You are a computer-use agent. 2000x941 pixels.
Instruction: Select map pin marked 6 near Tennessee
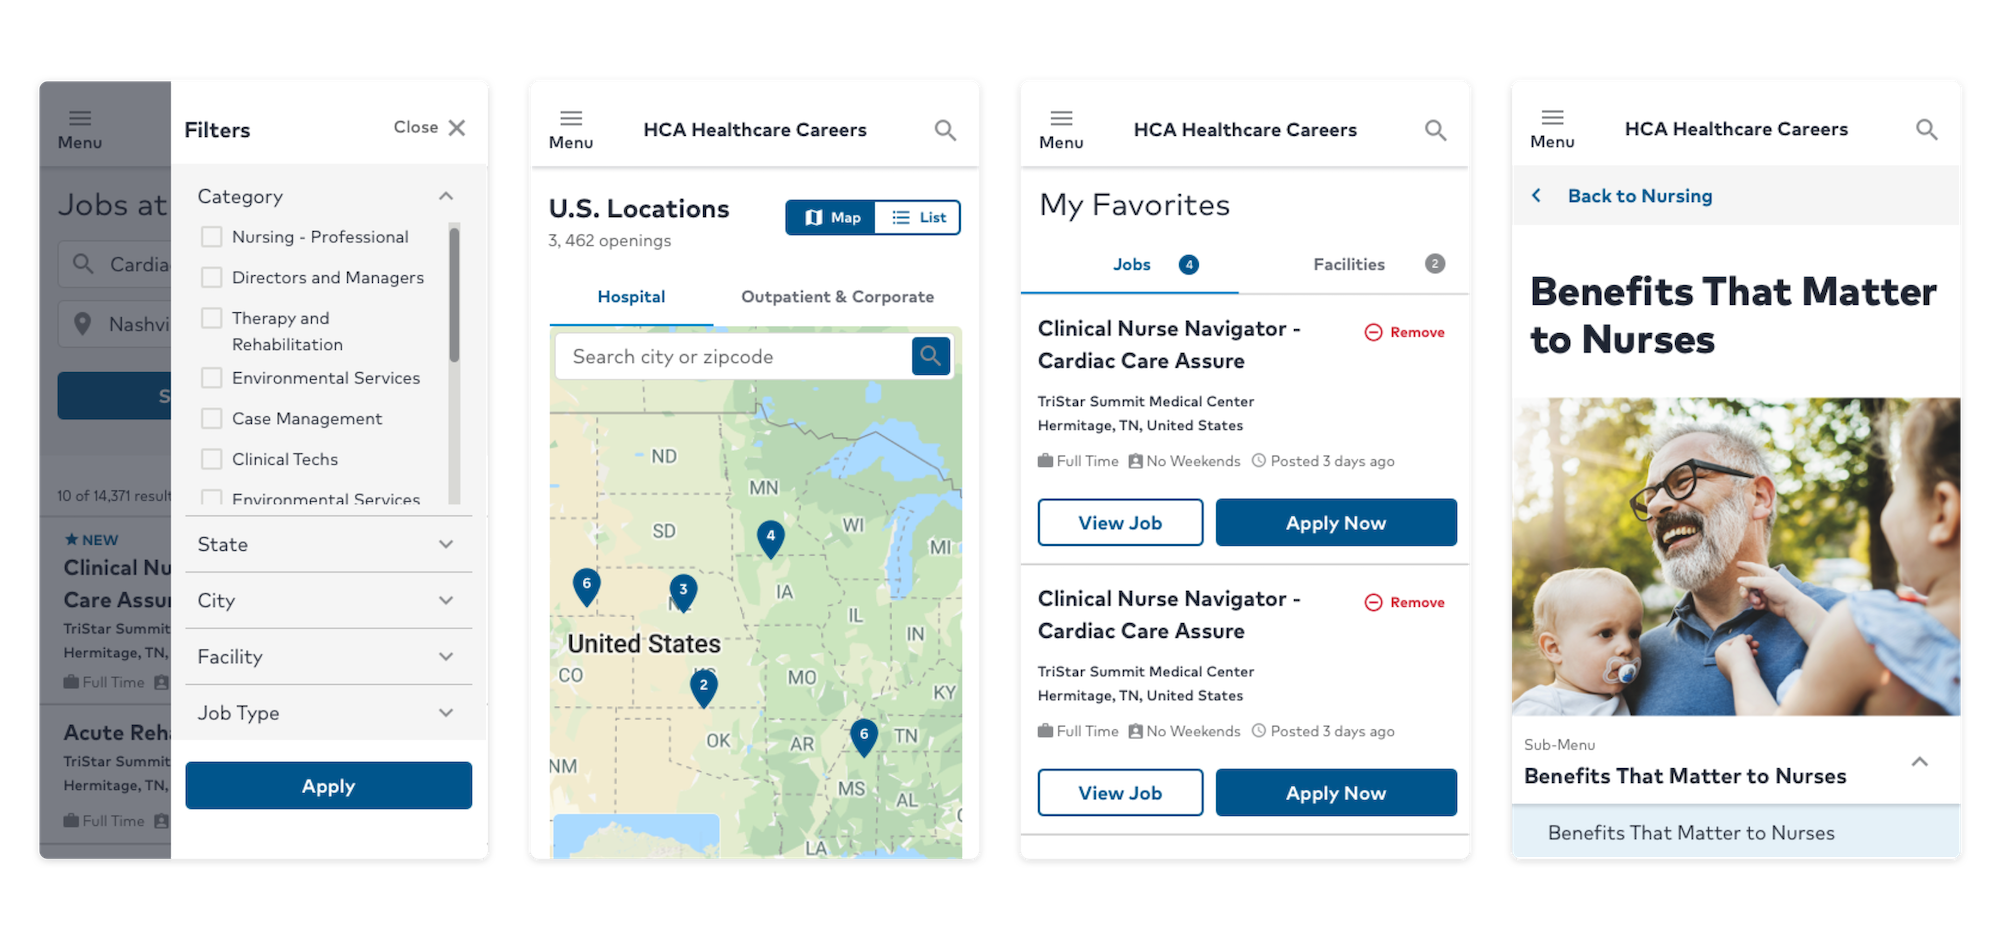pyautogui.click(x=864, y=737)
